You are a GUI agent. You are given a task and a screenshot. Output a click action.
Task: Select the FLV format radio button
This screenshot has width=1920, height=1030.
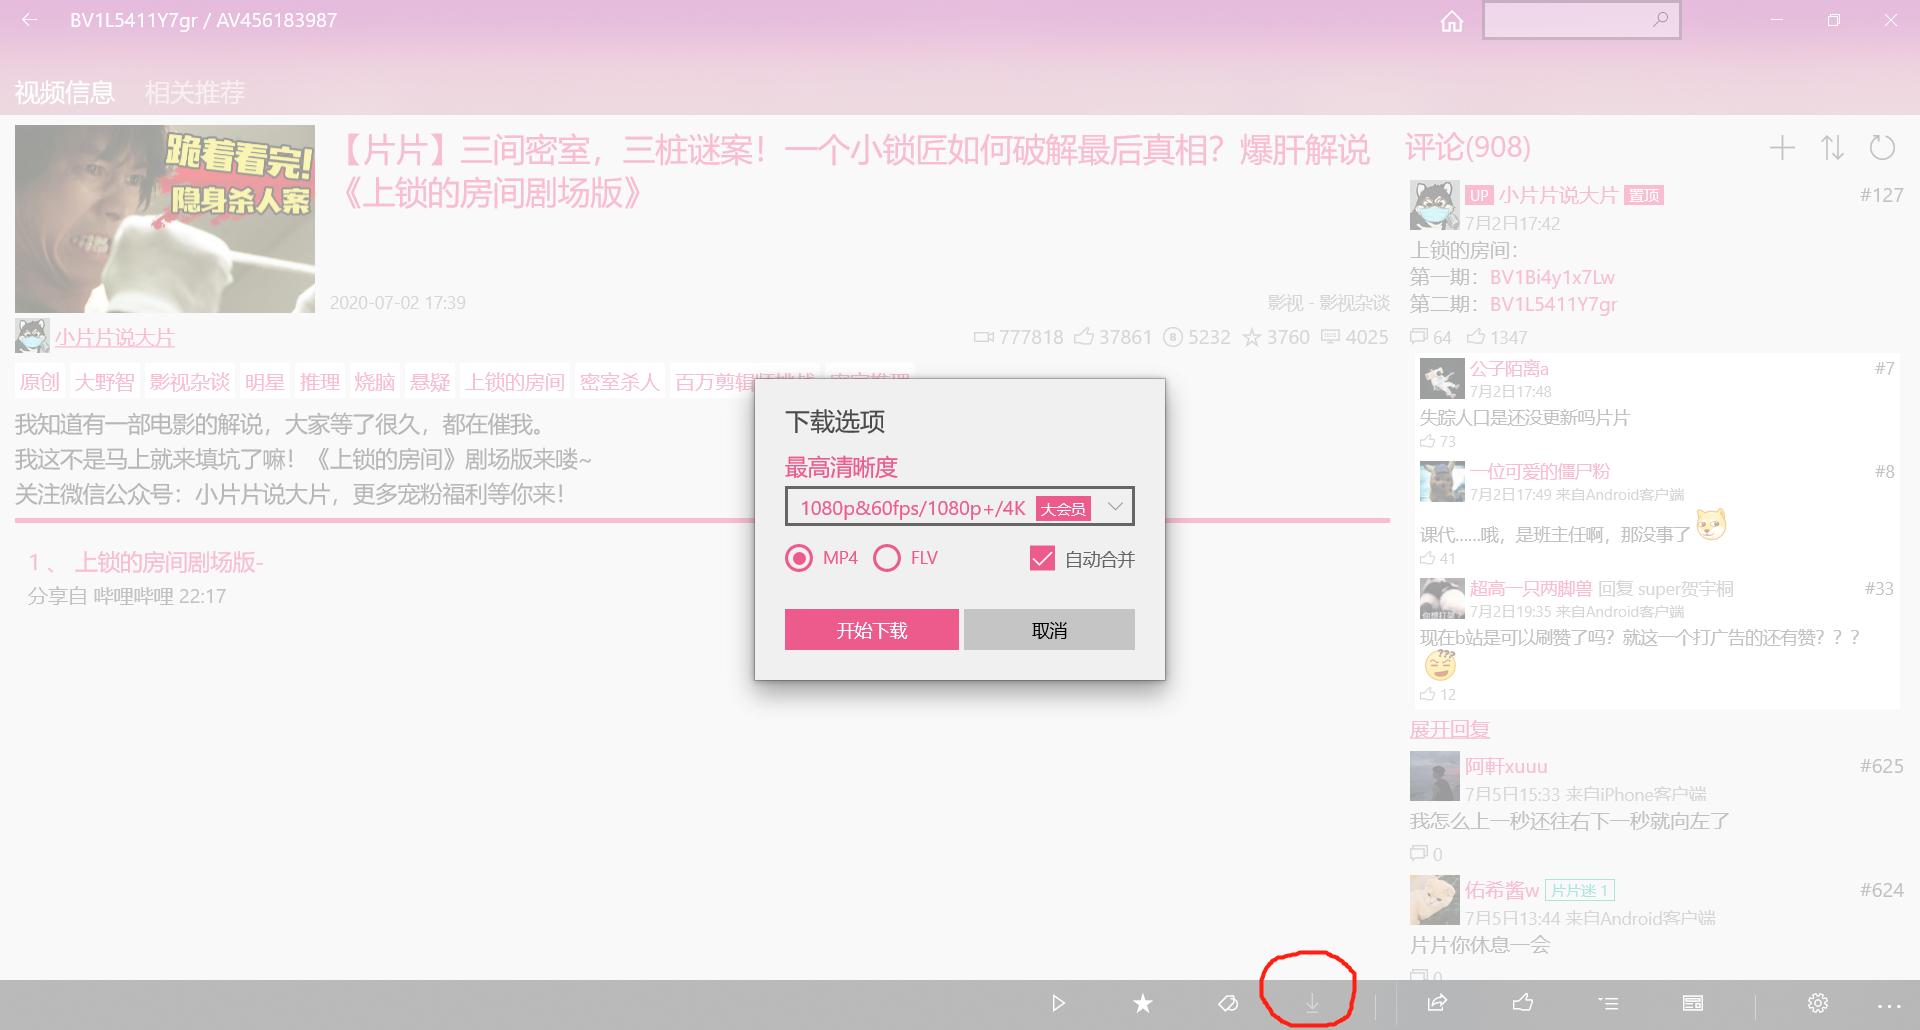(887, 558)
